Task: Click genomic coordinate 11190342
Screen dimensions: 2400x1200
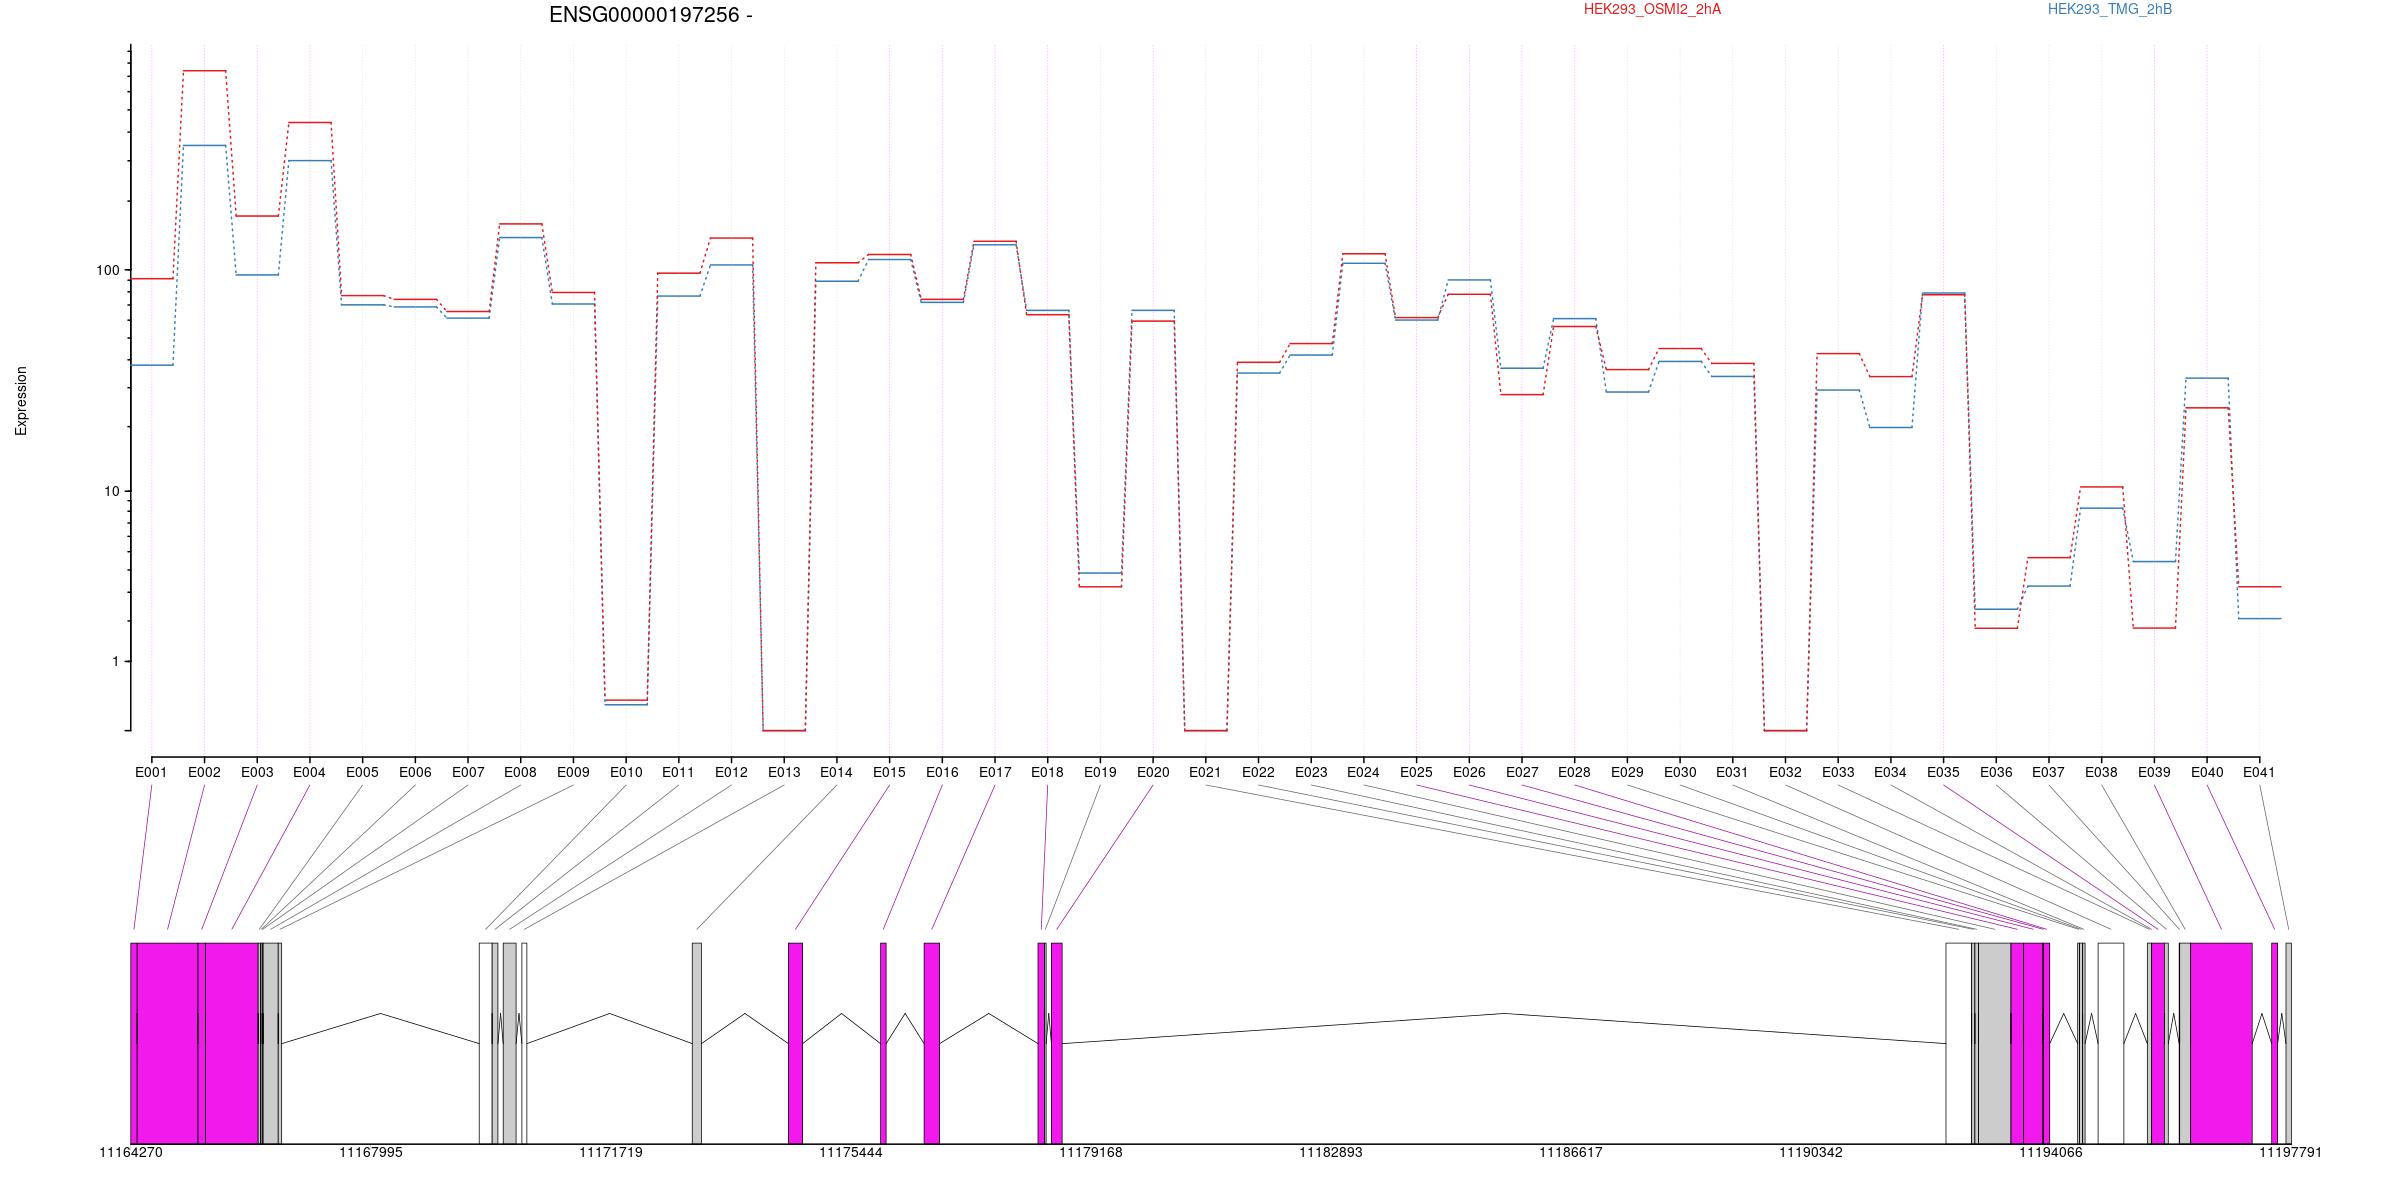Action: 1811,1153
